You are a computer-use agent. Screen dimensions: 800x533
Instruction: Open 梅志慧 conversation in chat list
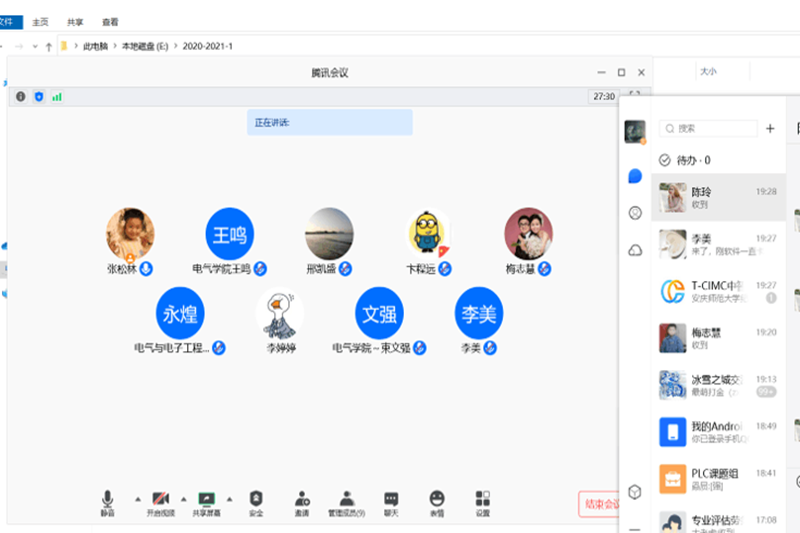coord(718,338)
